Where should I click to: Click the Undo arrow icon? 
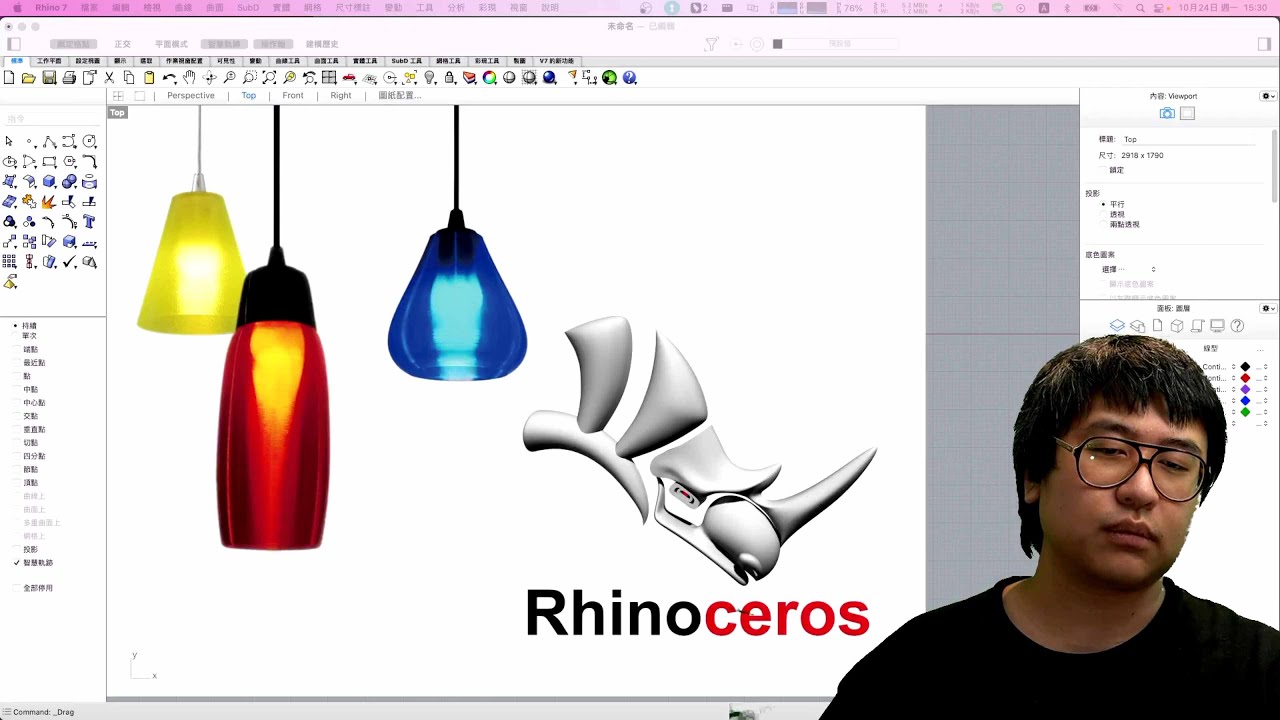(169, 78)
